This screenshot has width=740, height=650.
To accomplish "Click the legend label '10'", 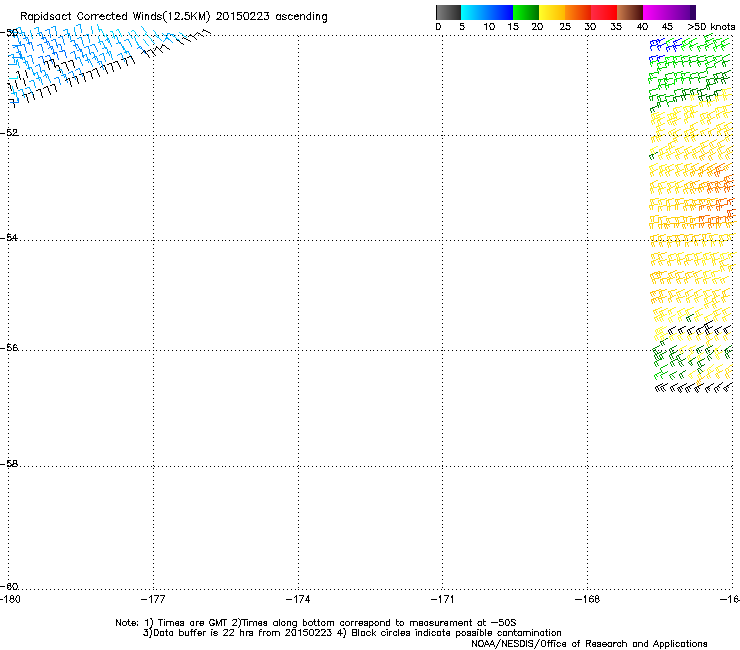I will pyautogui.click(x=489, y=27).
